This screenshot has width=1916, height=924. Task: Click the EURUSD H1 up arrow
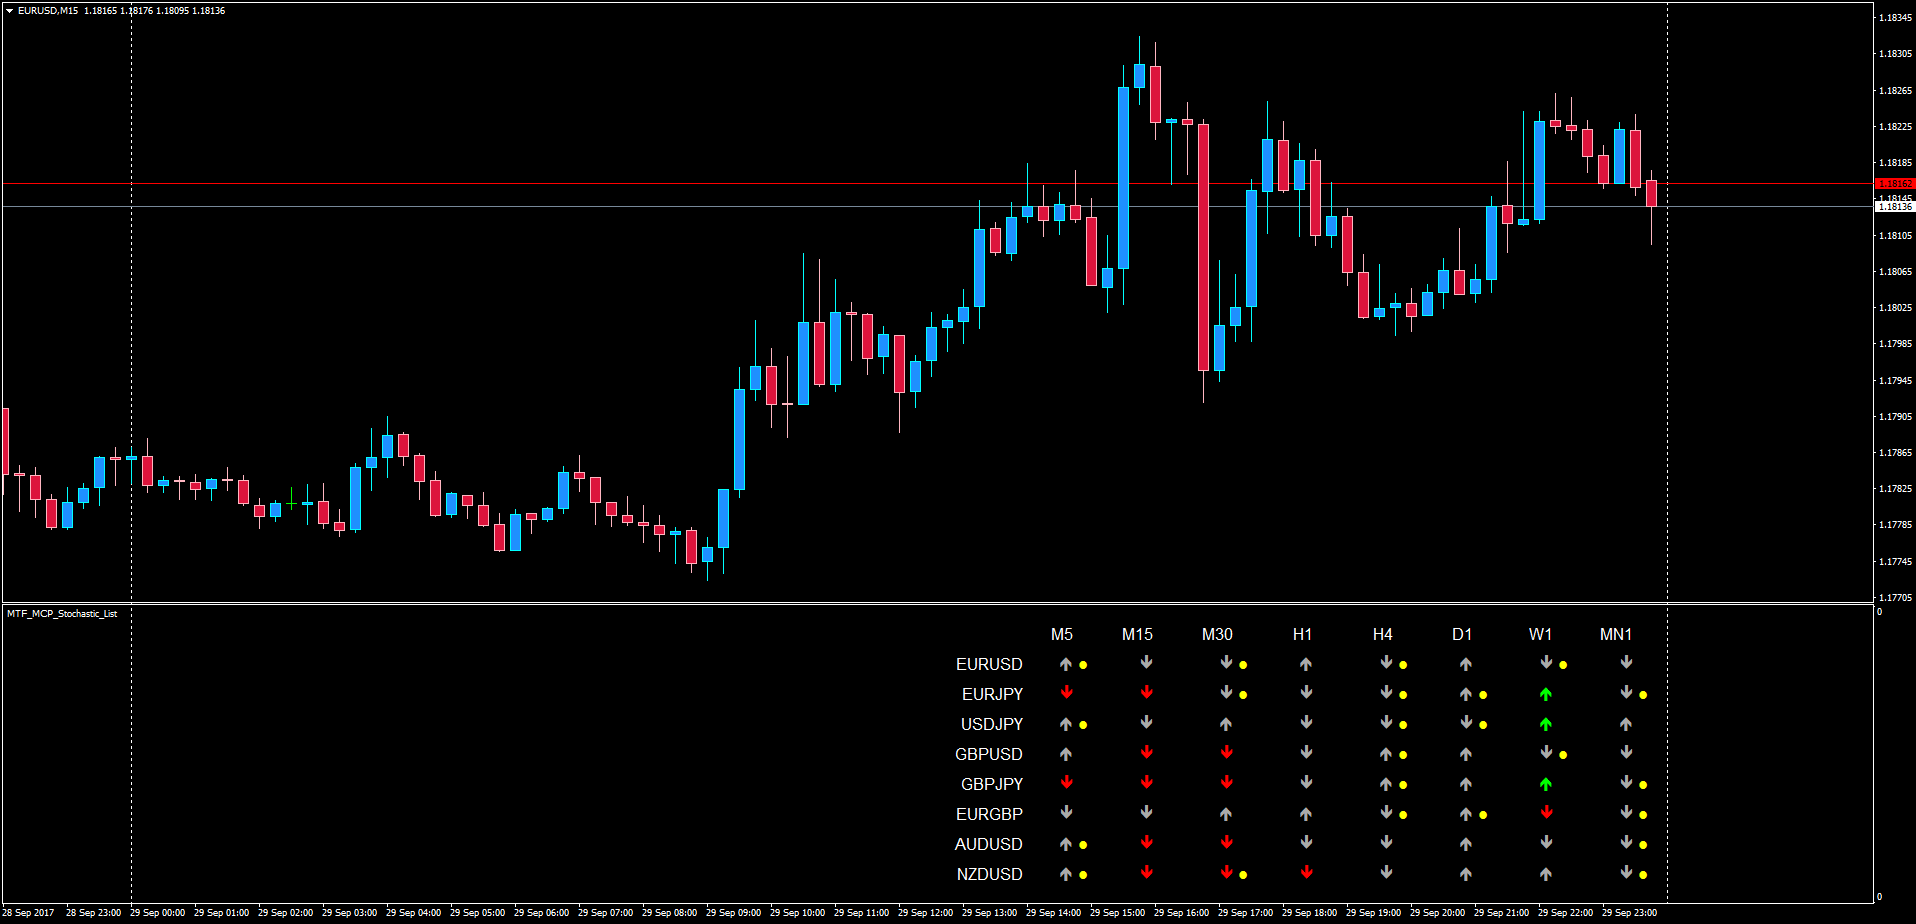point(1306,664)
